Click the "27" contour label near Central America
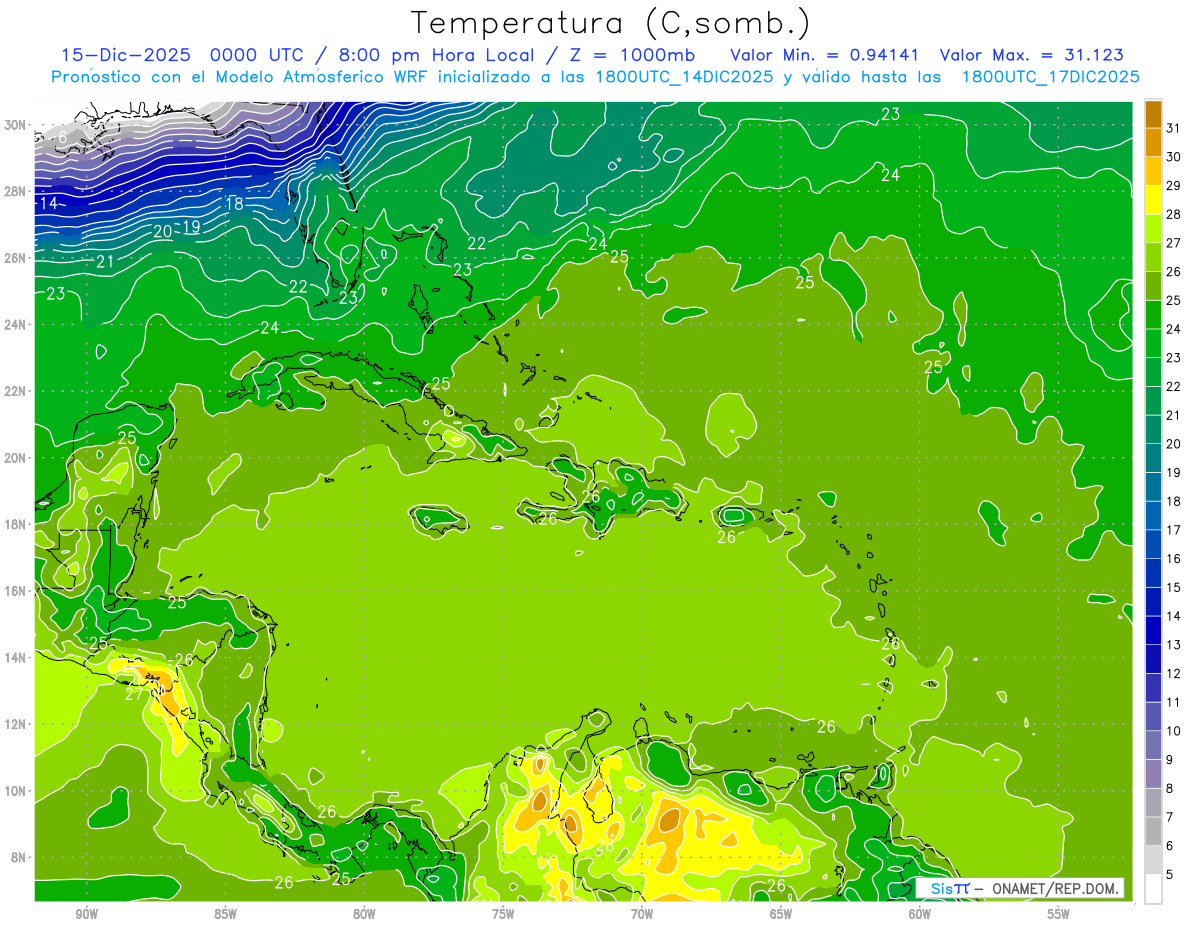This screenshot has height=927, width=1200. [x=135, y=694]
